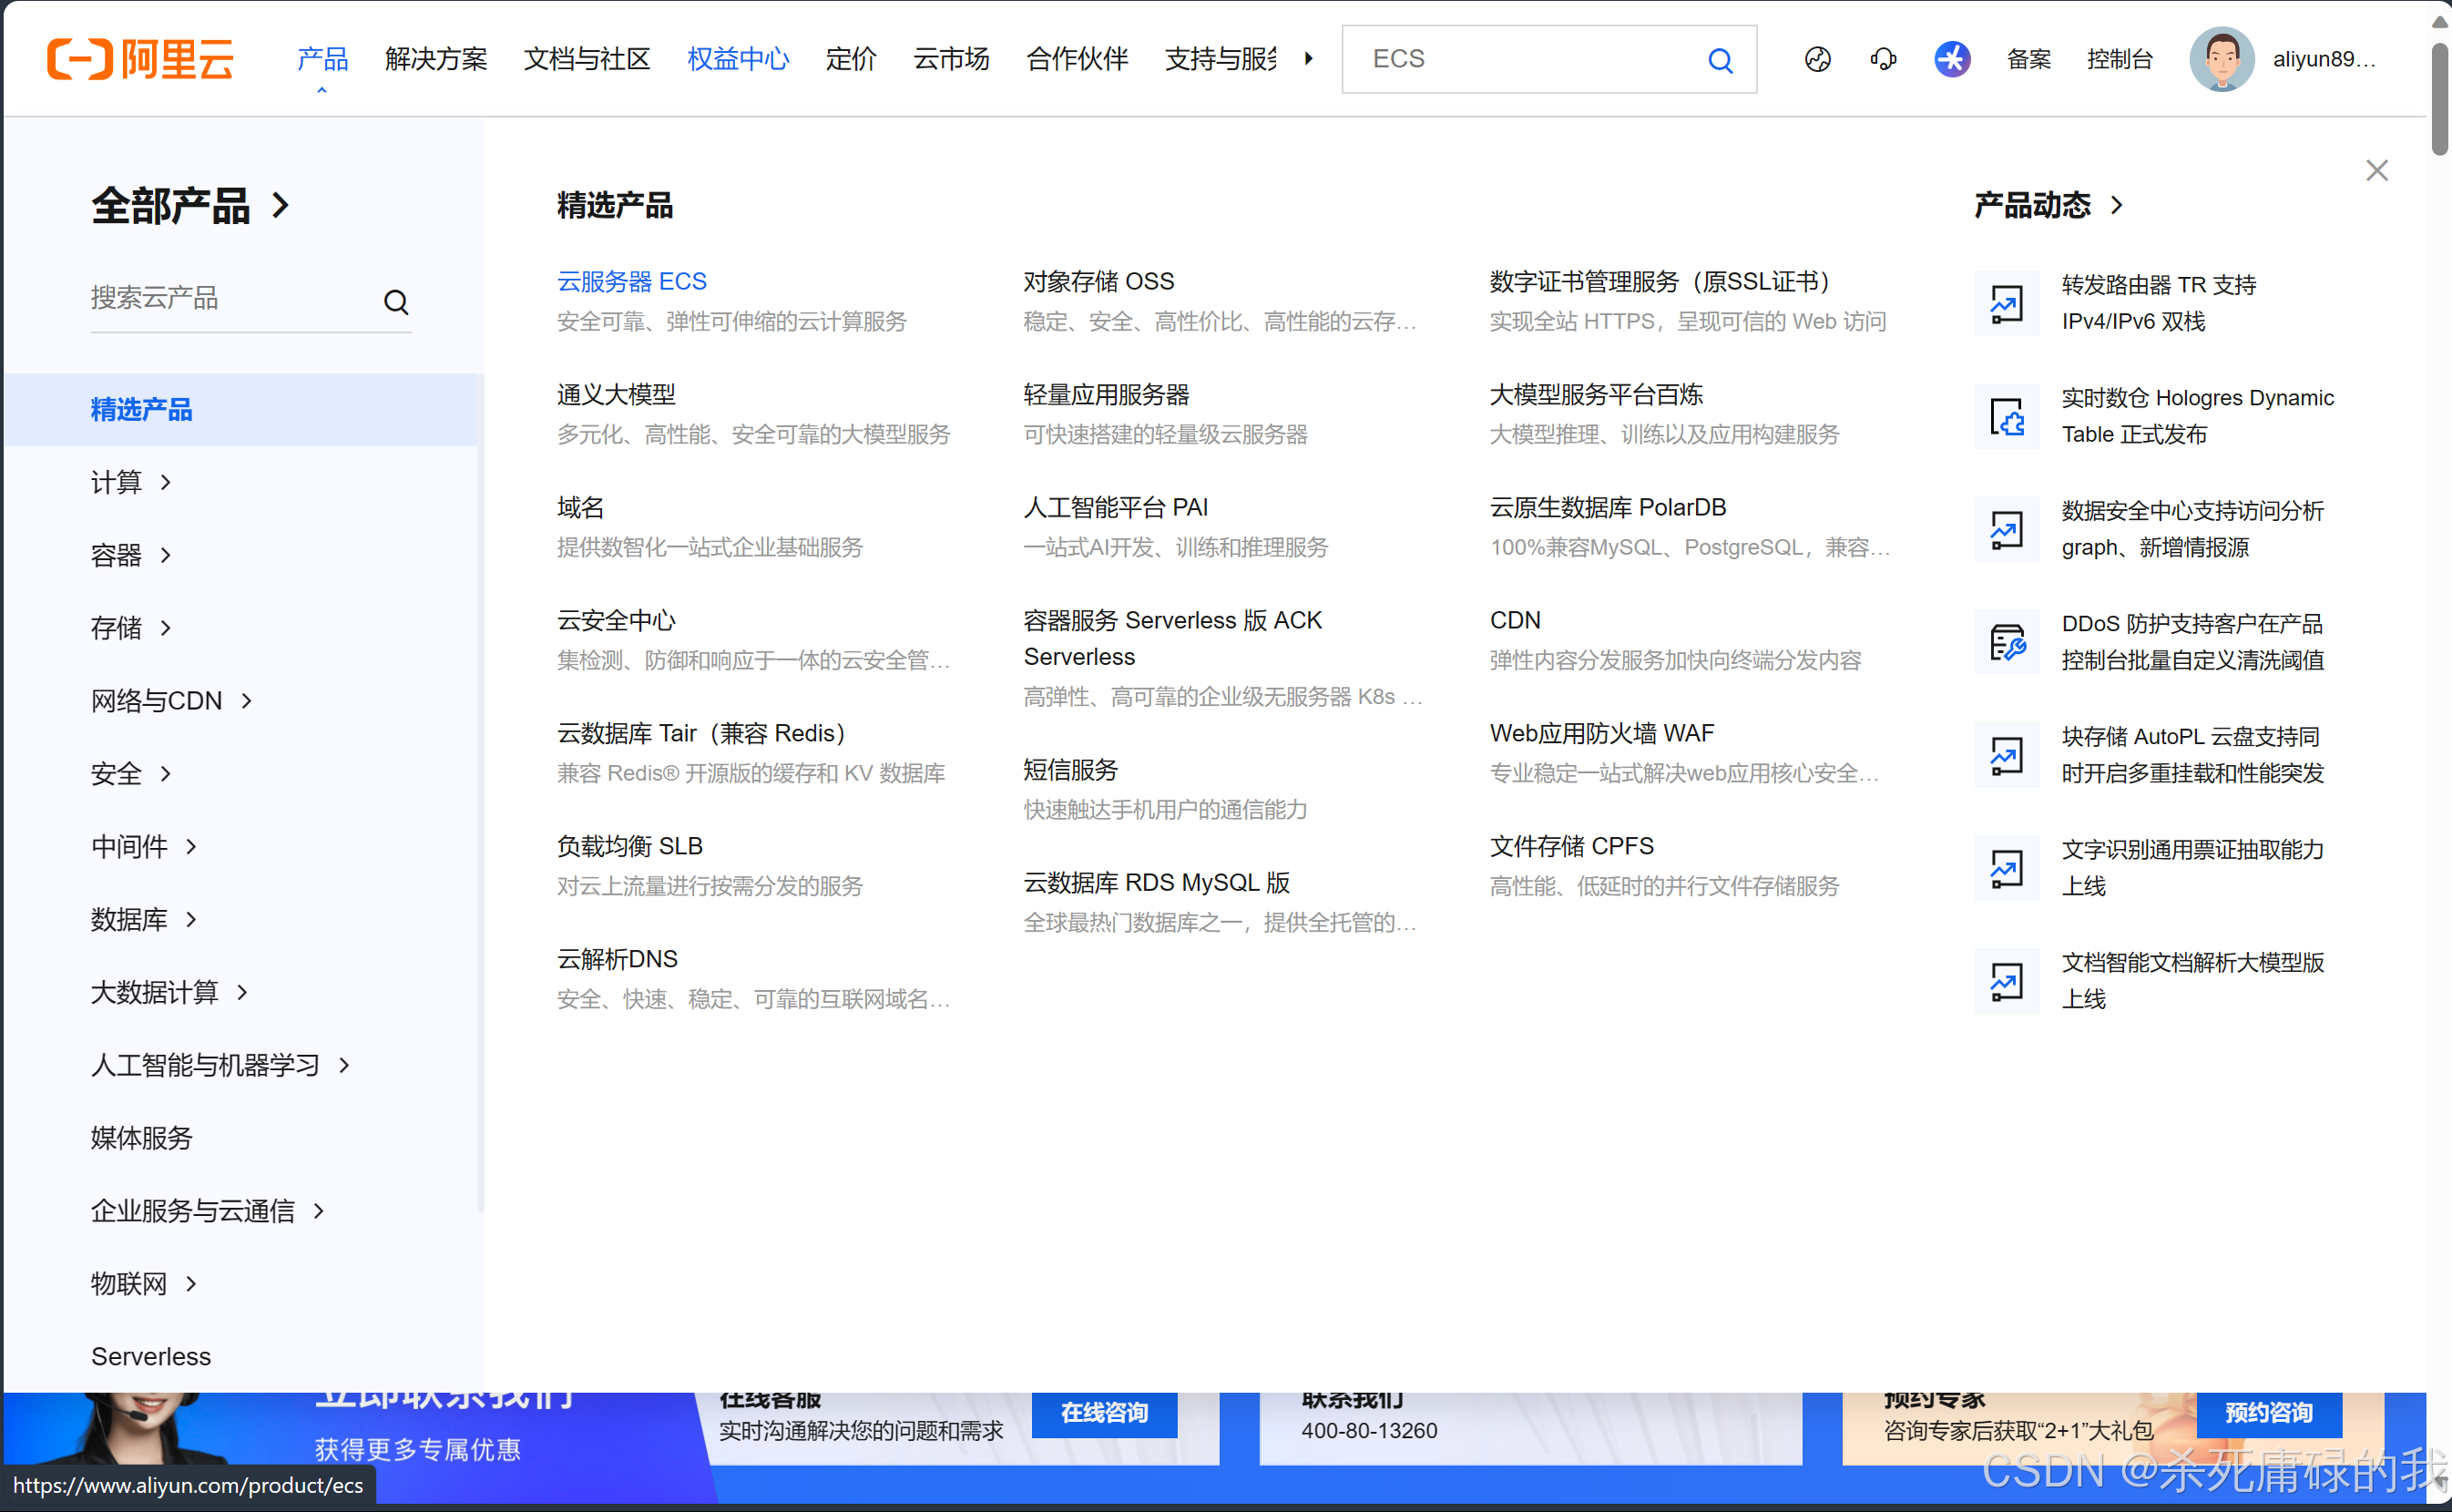Select the 精选产品 sidebar tab
The width and height of the screenshot is (2452, 1512).
coord(243,410)
